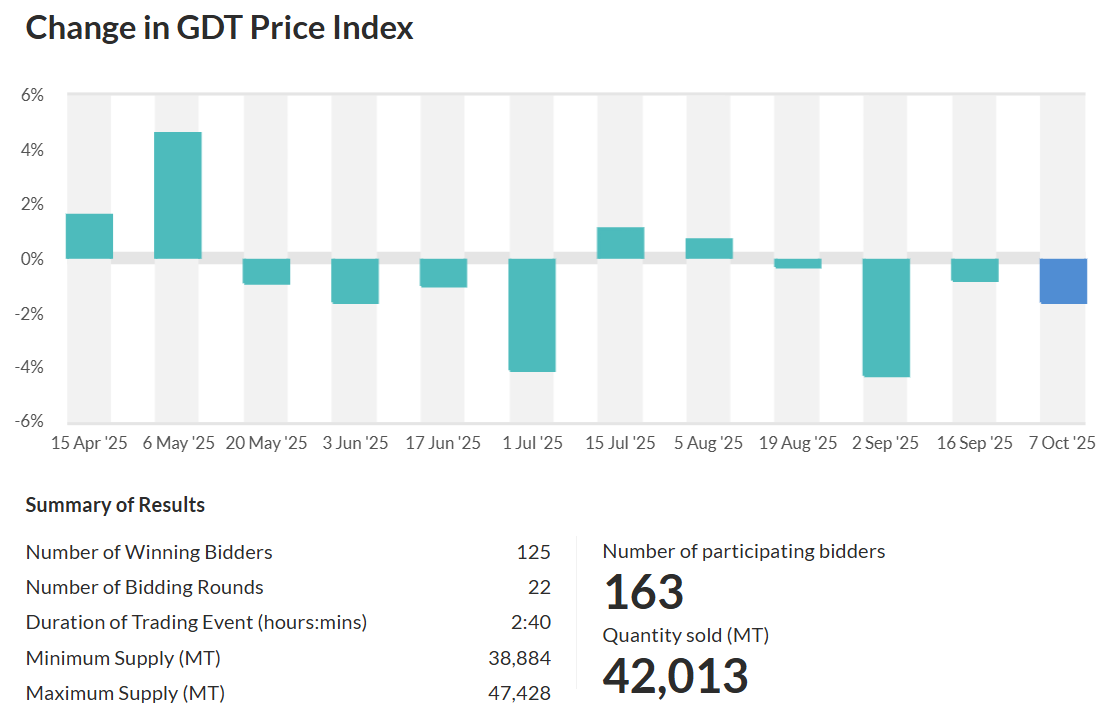
Task: Click the Summary of Results heading
Action: 115,505
